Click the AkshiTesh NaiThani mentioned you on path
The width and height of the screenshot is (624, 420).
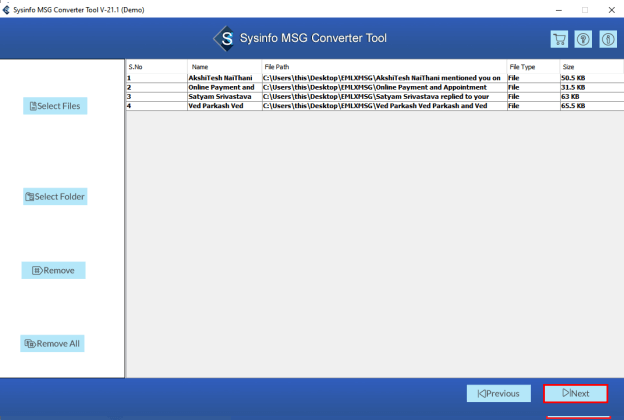(x=384, y=78)
